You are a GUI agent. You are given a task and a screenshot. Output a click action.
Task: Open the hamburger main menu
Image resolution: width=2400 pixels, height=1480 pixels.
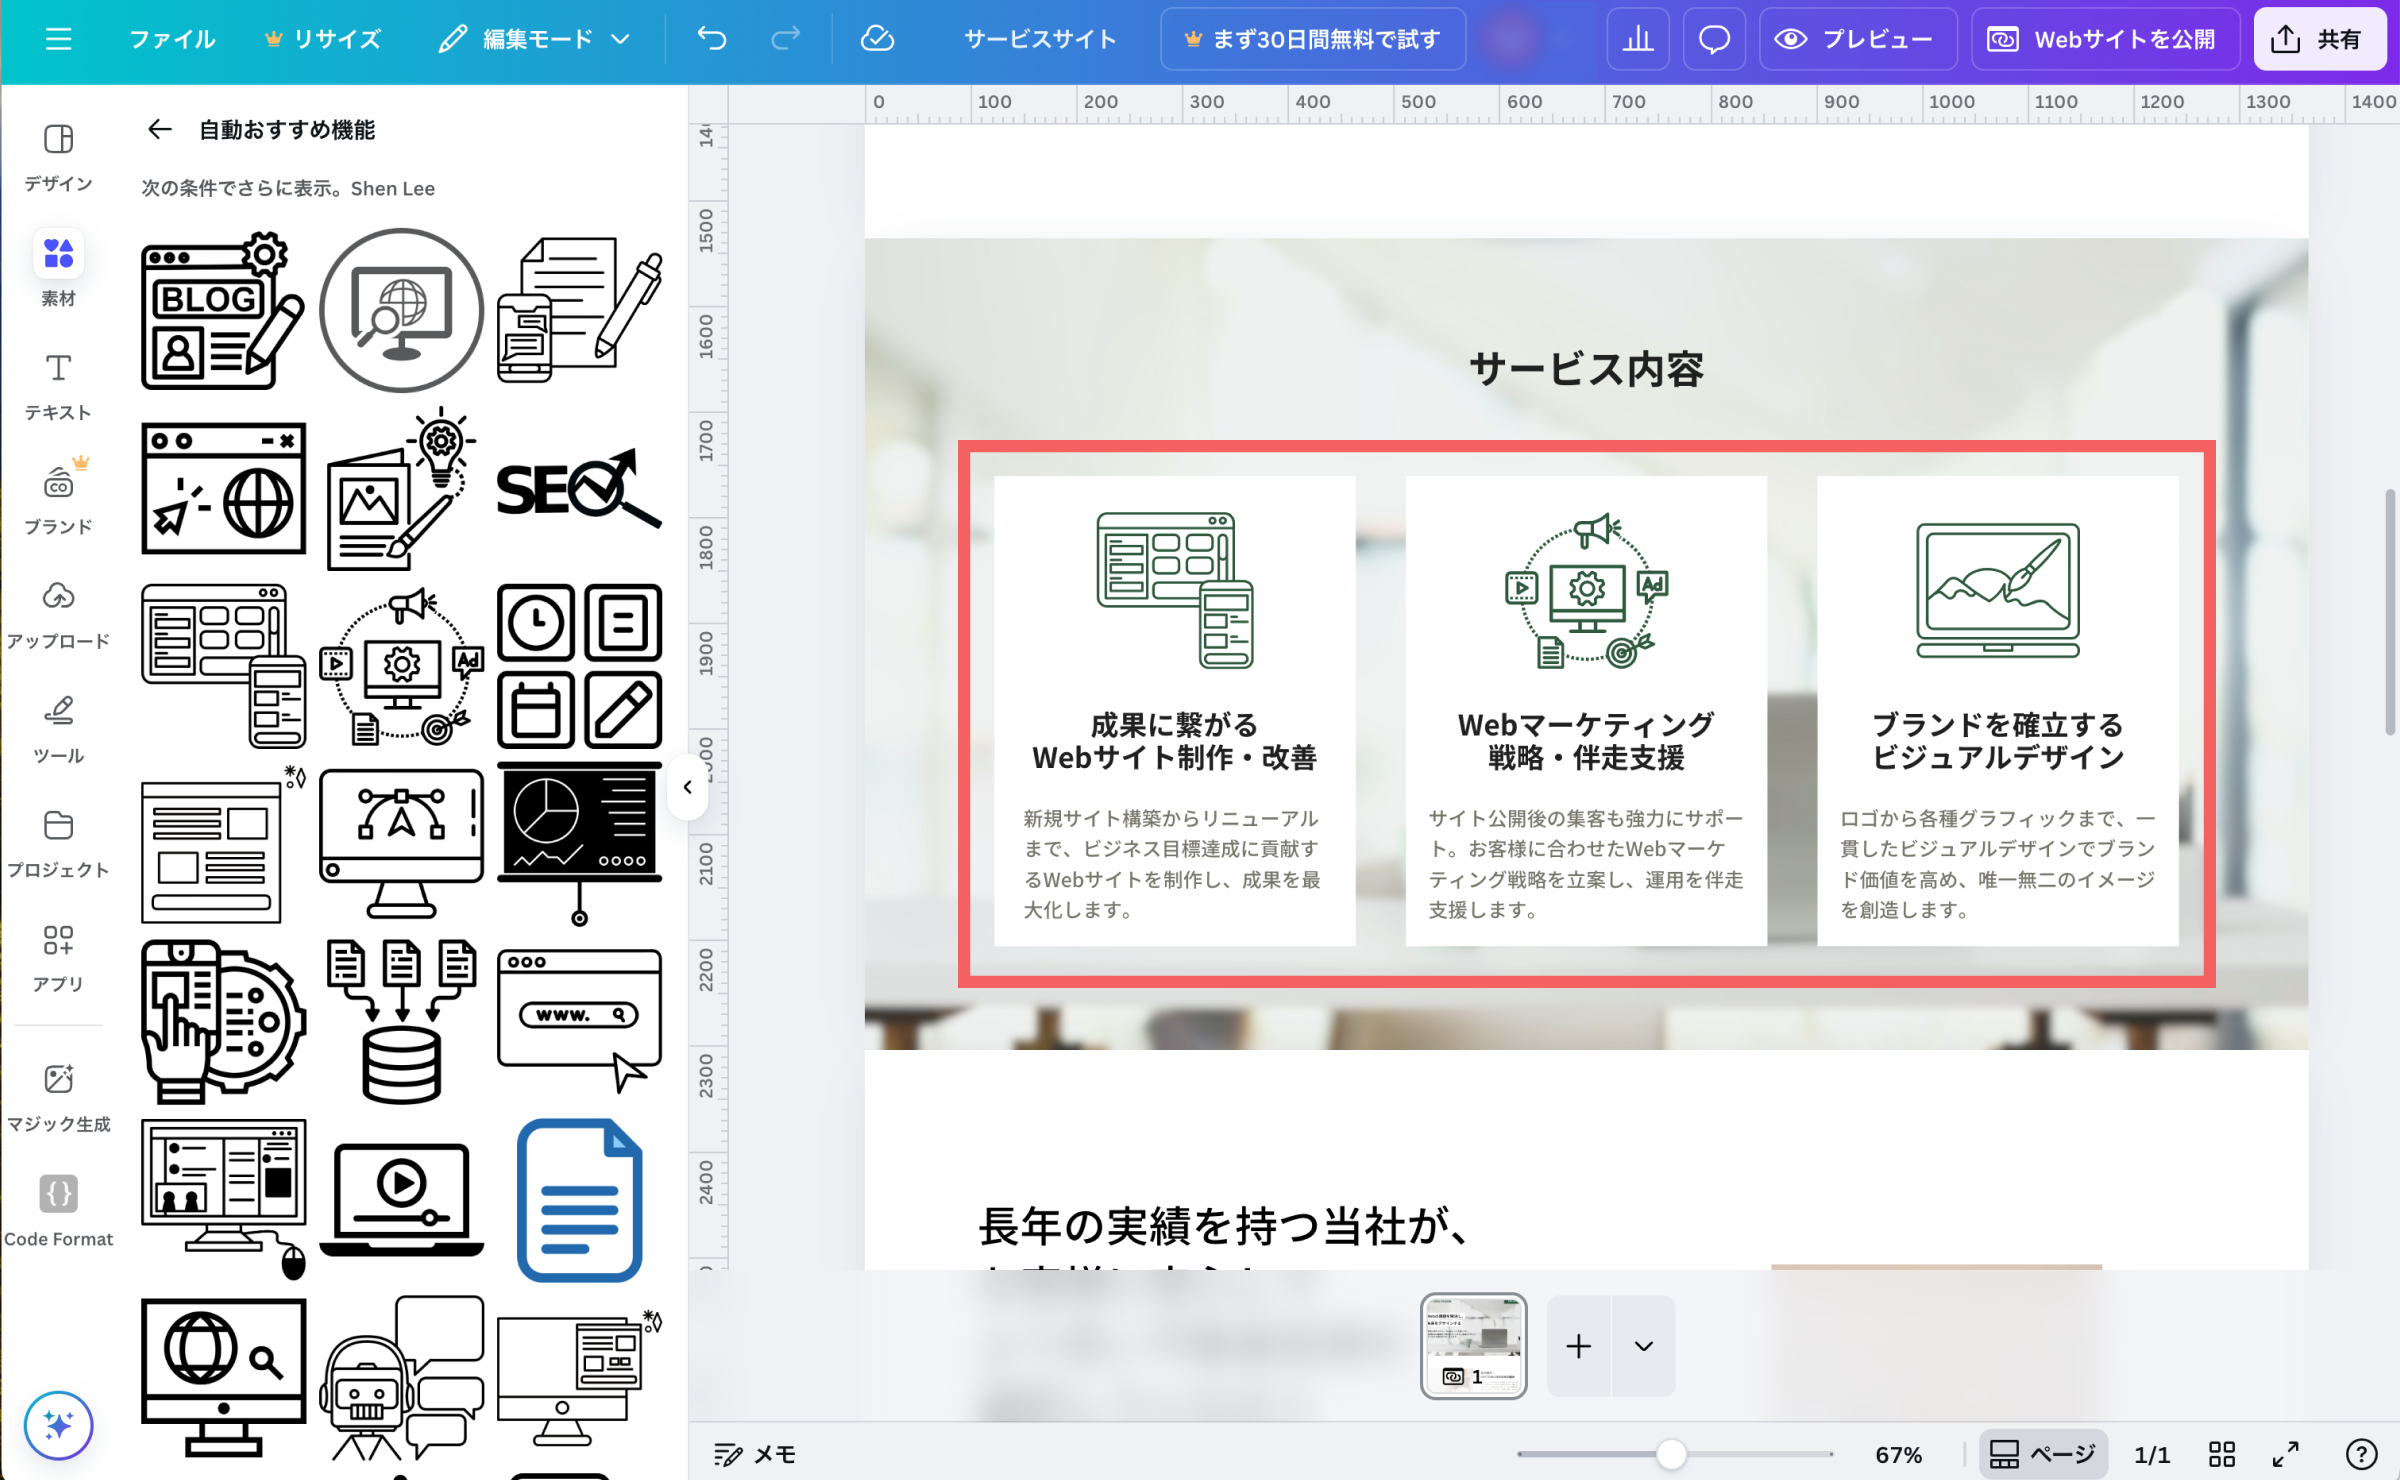point(58,39)
